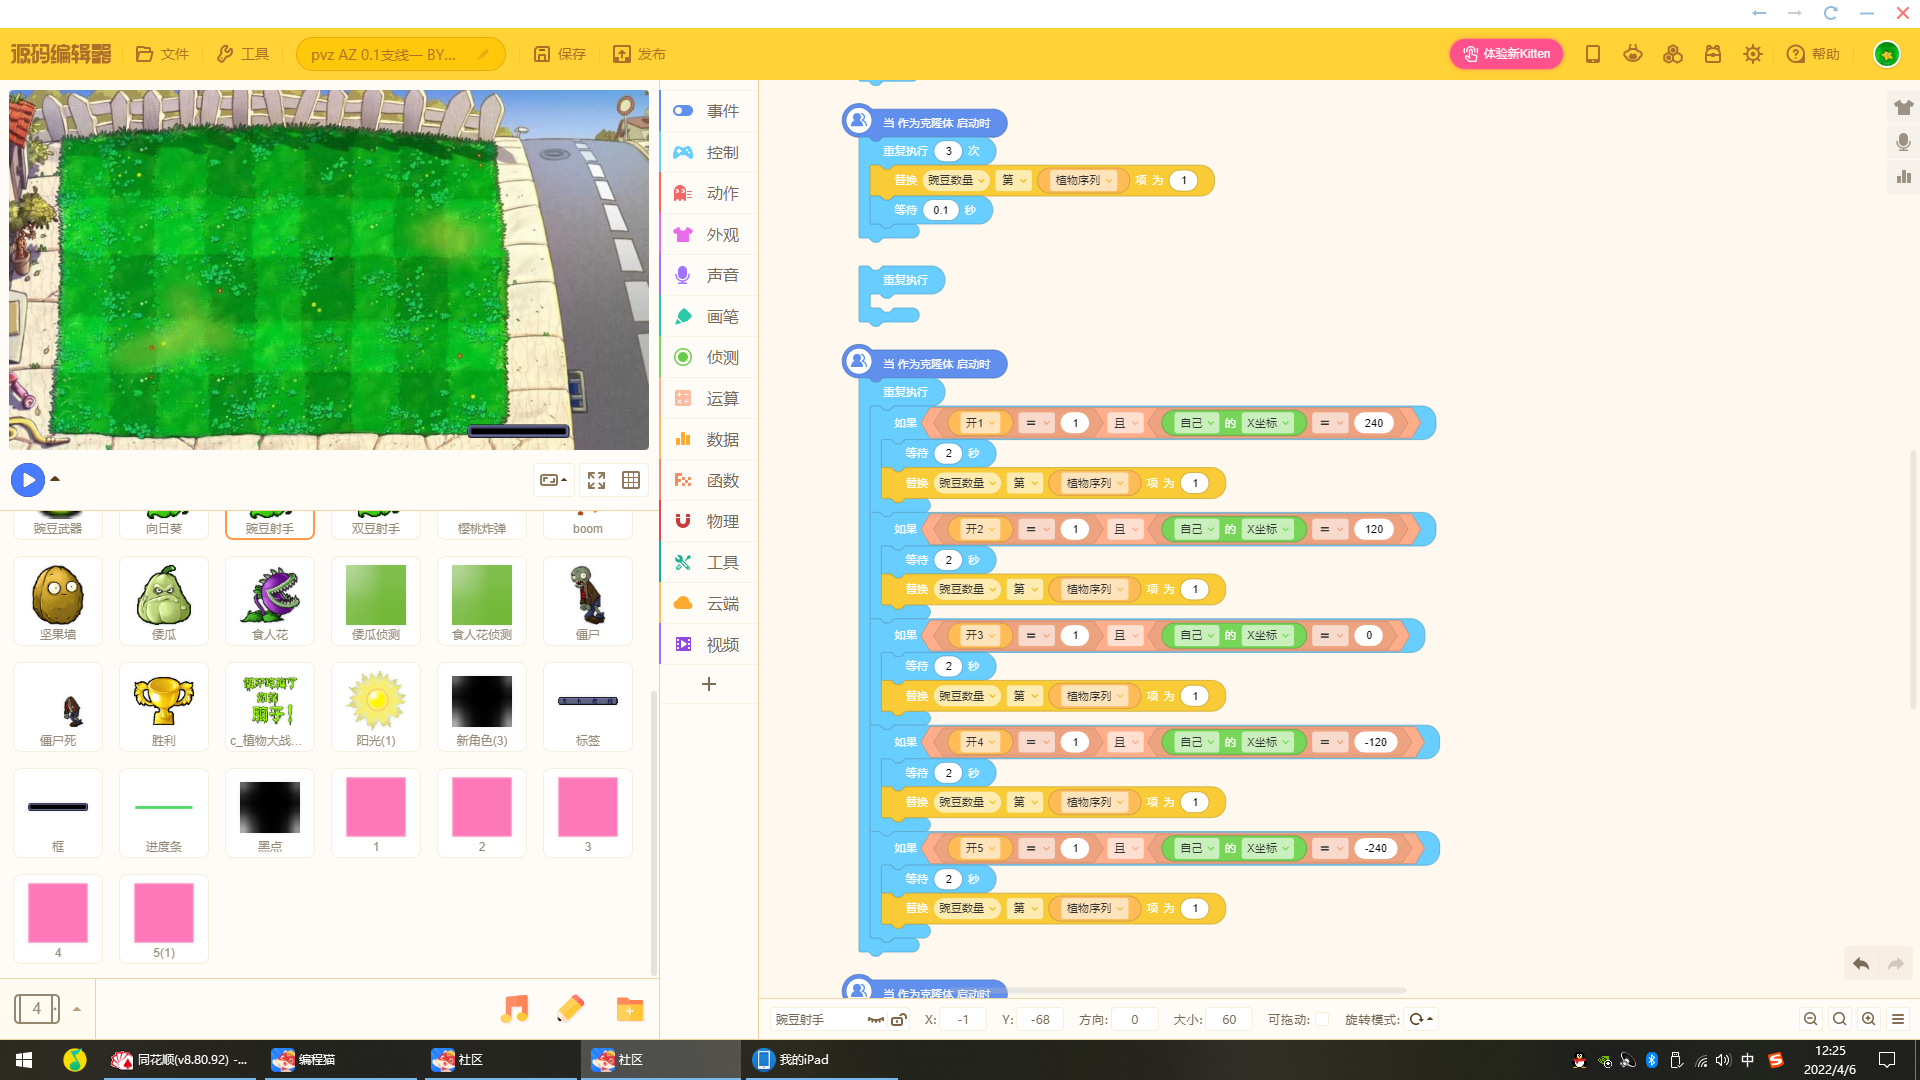Image resolution: width=1920 pixels, height=1080 pixels.
Task: Open the tablet preview icon in the top bar
Action: click(1593, 54)
